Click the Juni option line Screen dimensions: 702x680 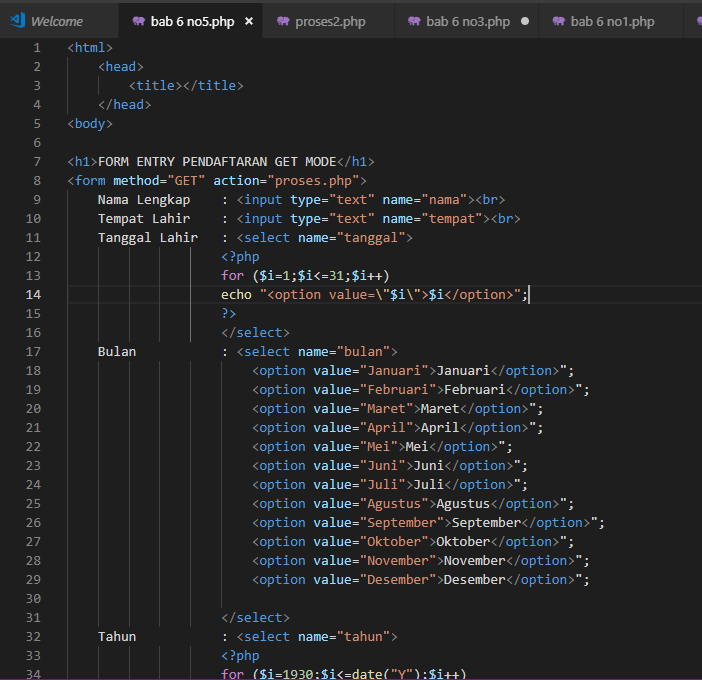click(390, 466)
